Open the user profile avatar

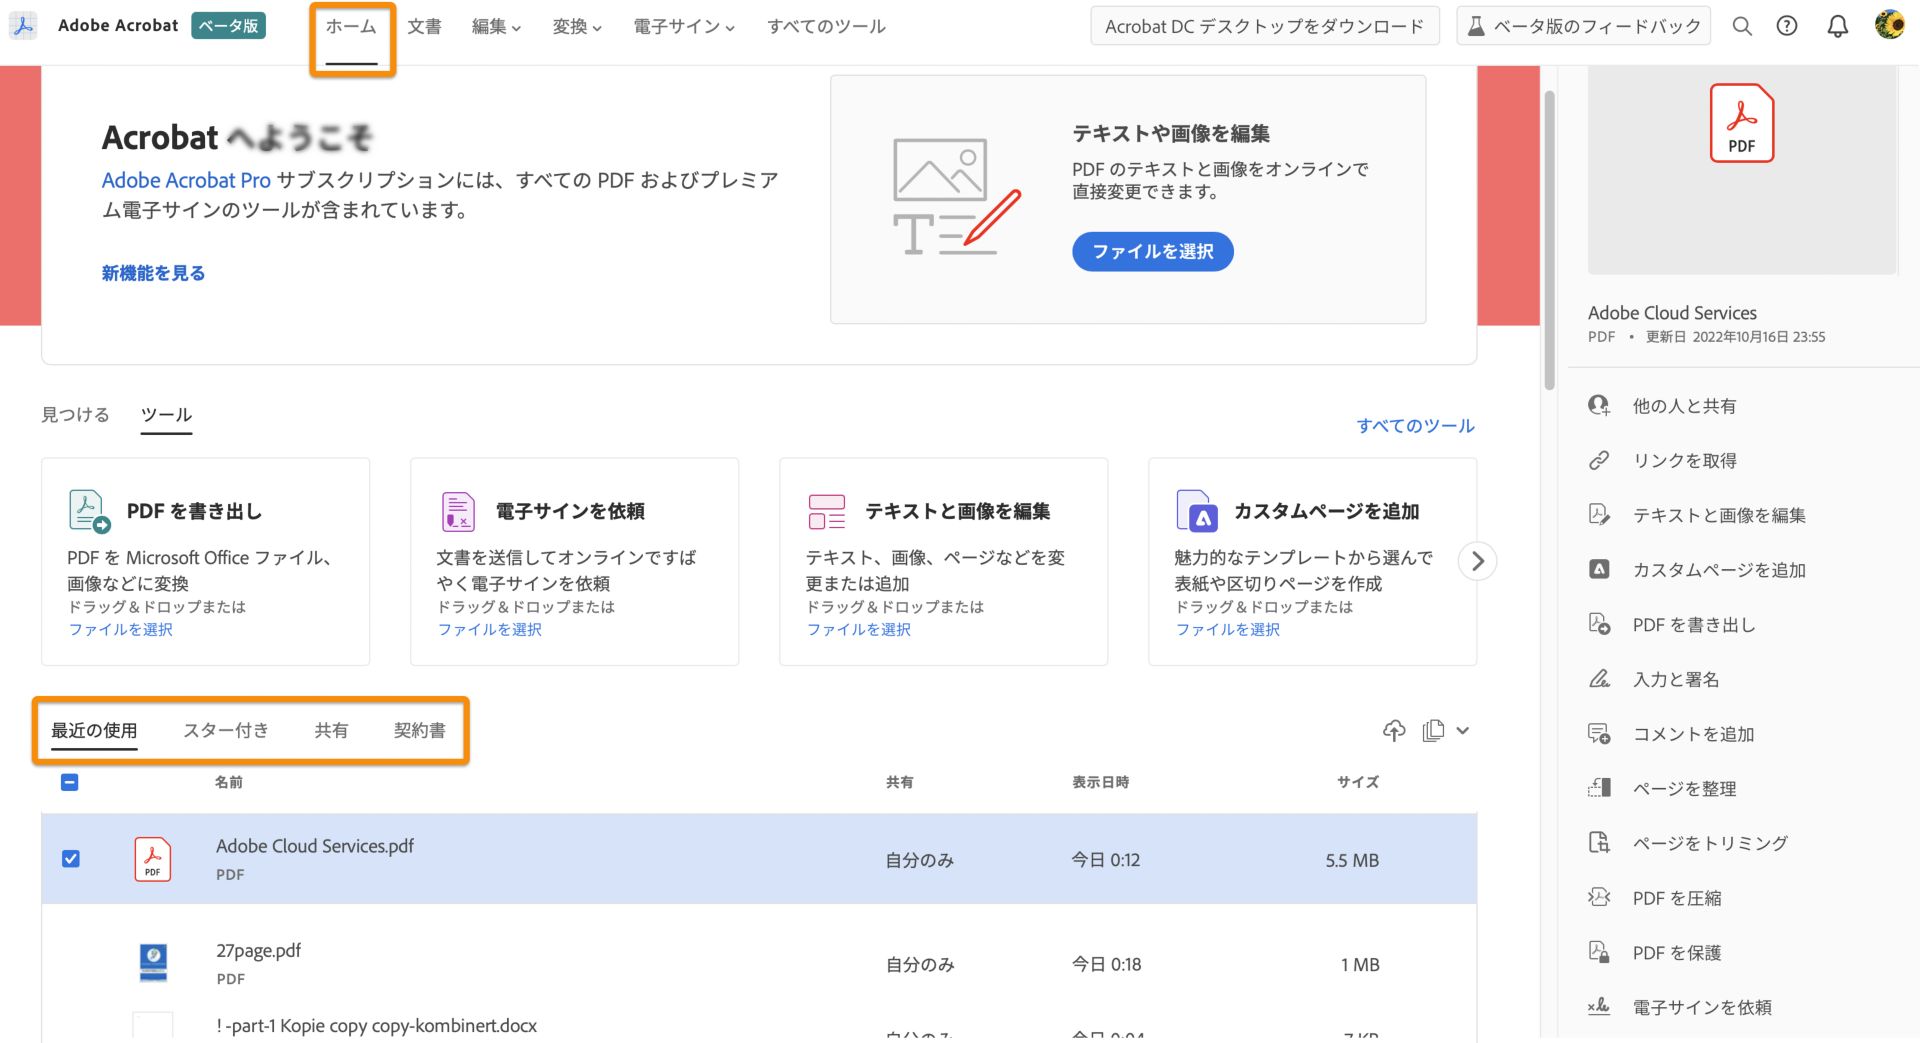pos(1889,25)
